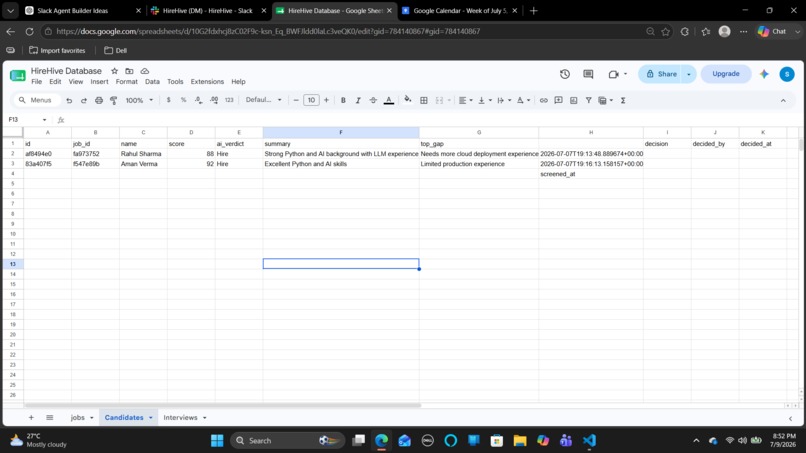Insert a comment from the toolbar

coord(558,100)
